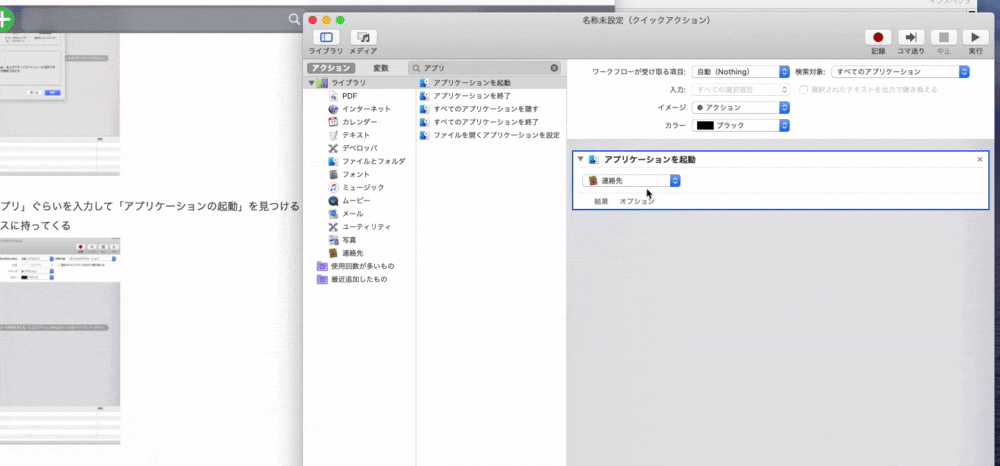Select the ファイルとフォルダ library category

[x=366, y=161]
